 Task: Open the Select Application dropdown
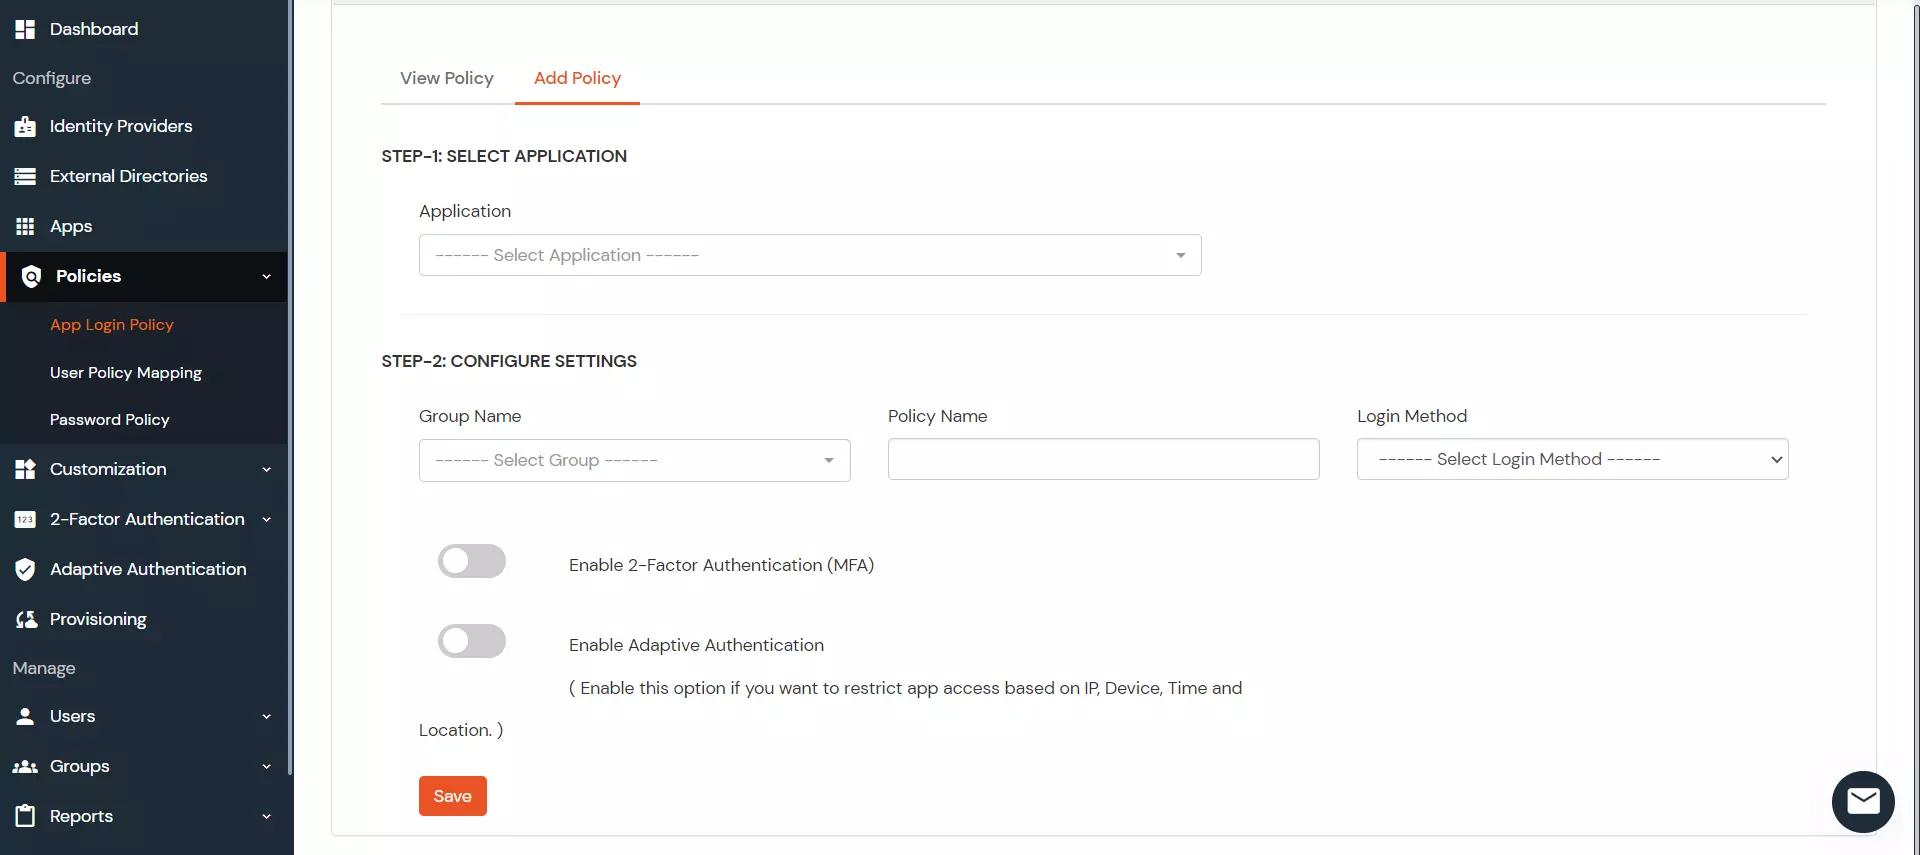coord(810,255)
